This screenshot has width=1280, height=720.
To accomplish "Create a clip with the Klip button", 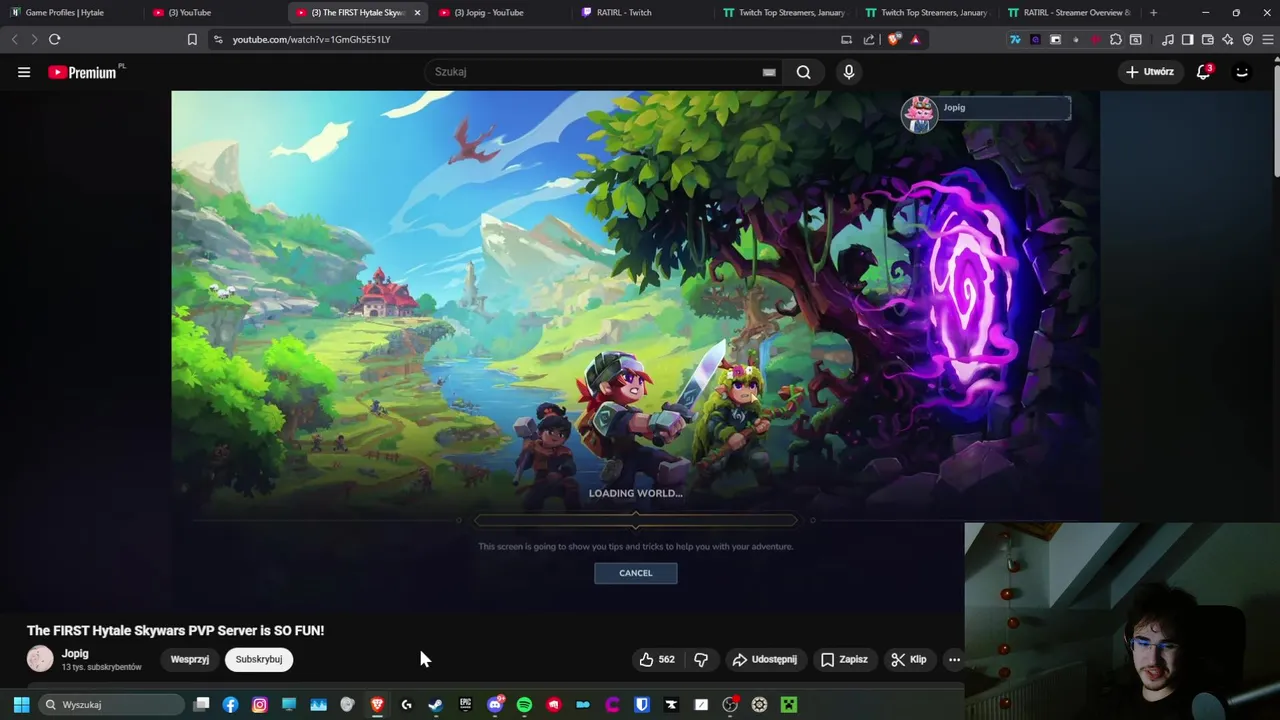I will (909, 659).
